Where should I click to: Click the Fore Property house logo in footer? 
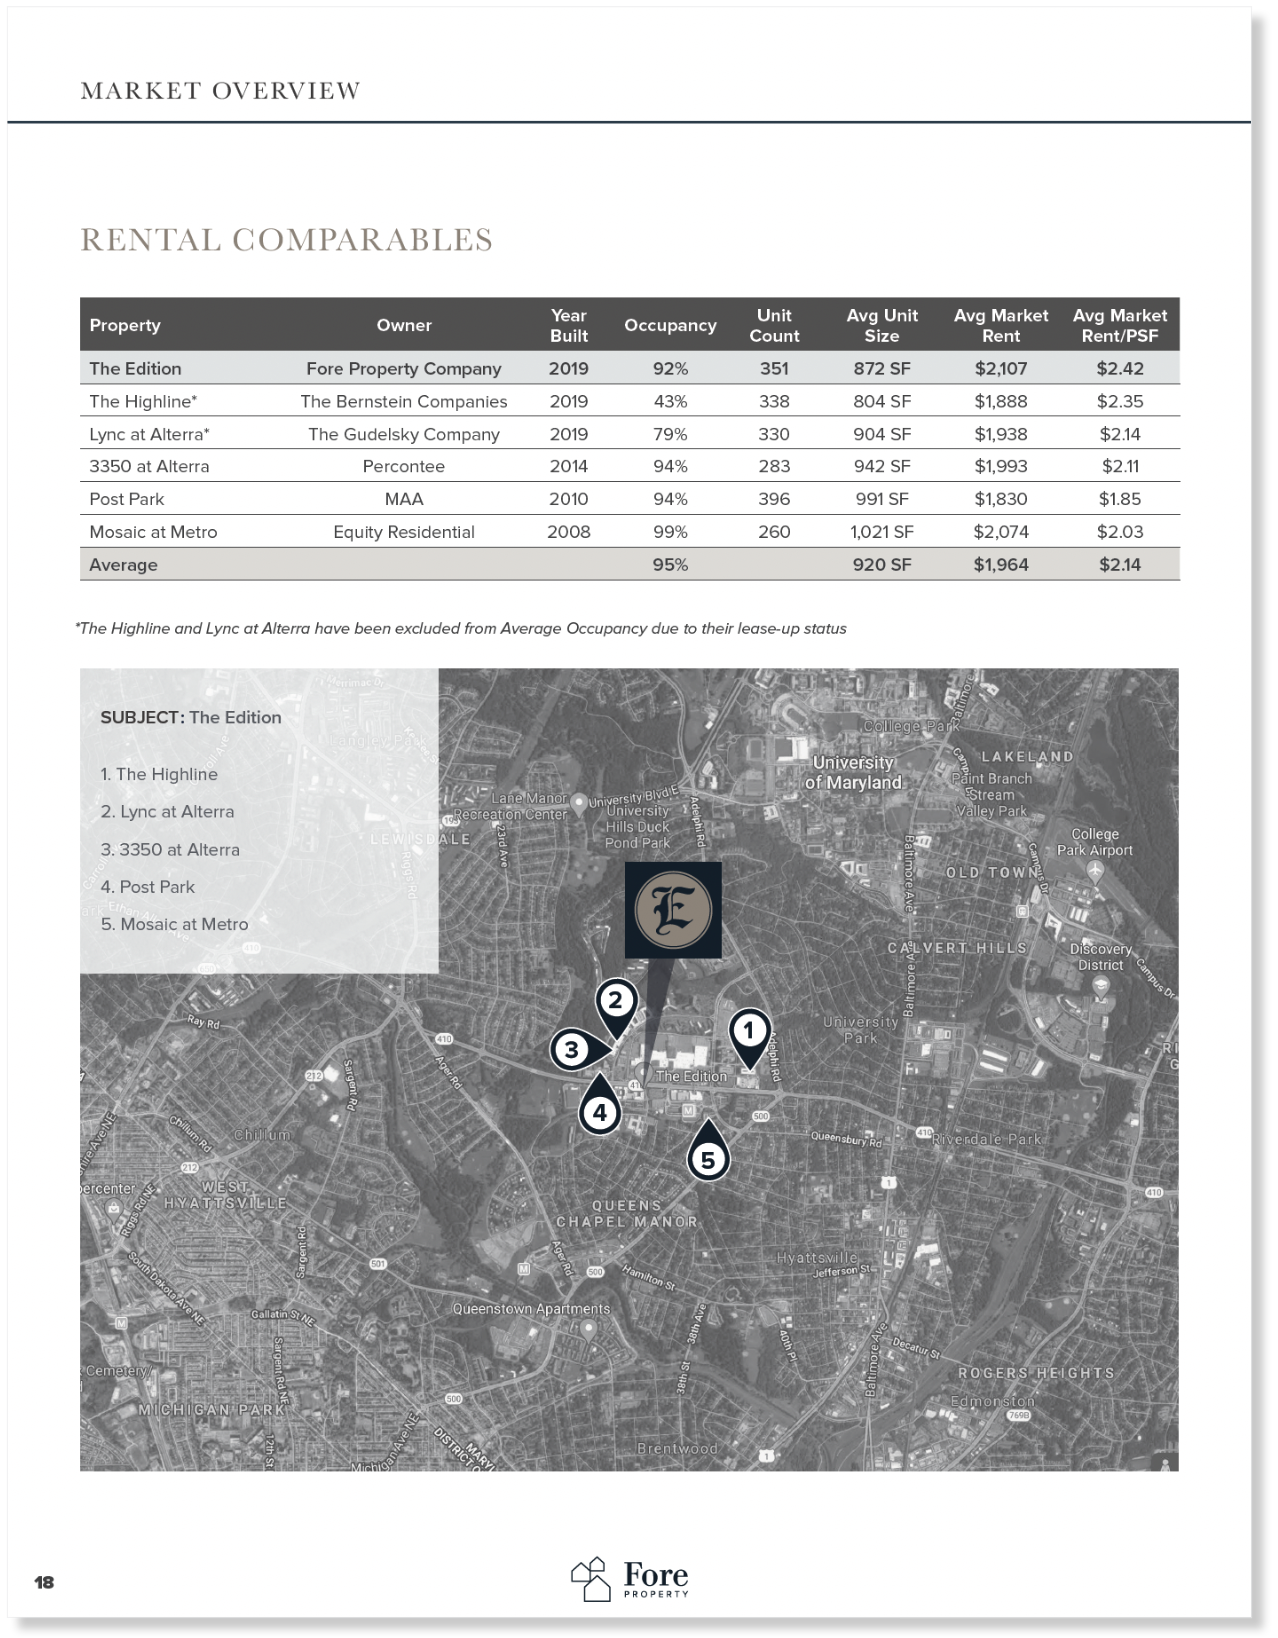[590, 1579]
